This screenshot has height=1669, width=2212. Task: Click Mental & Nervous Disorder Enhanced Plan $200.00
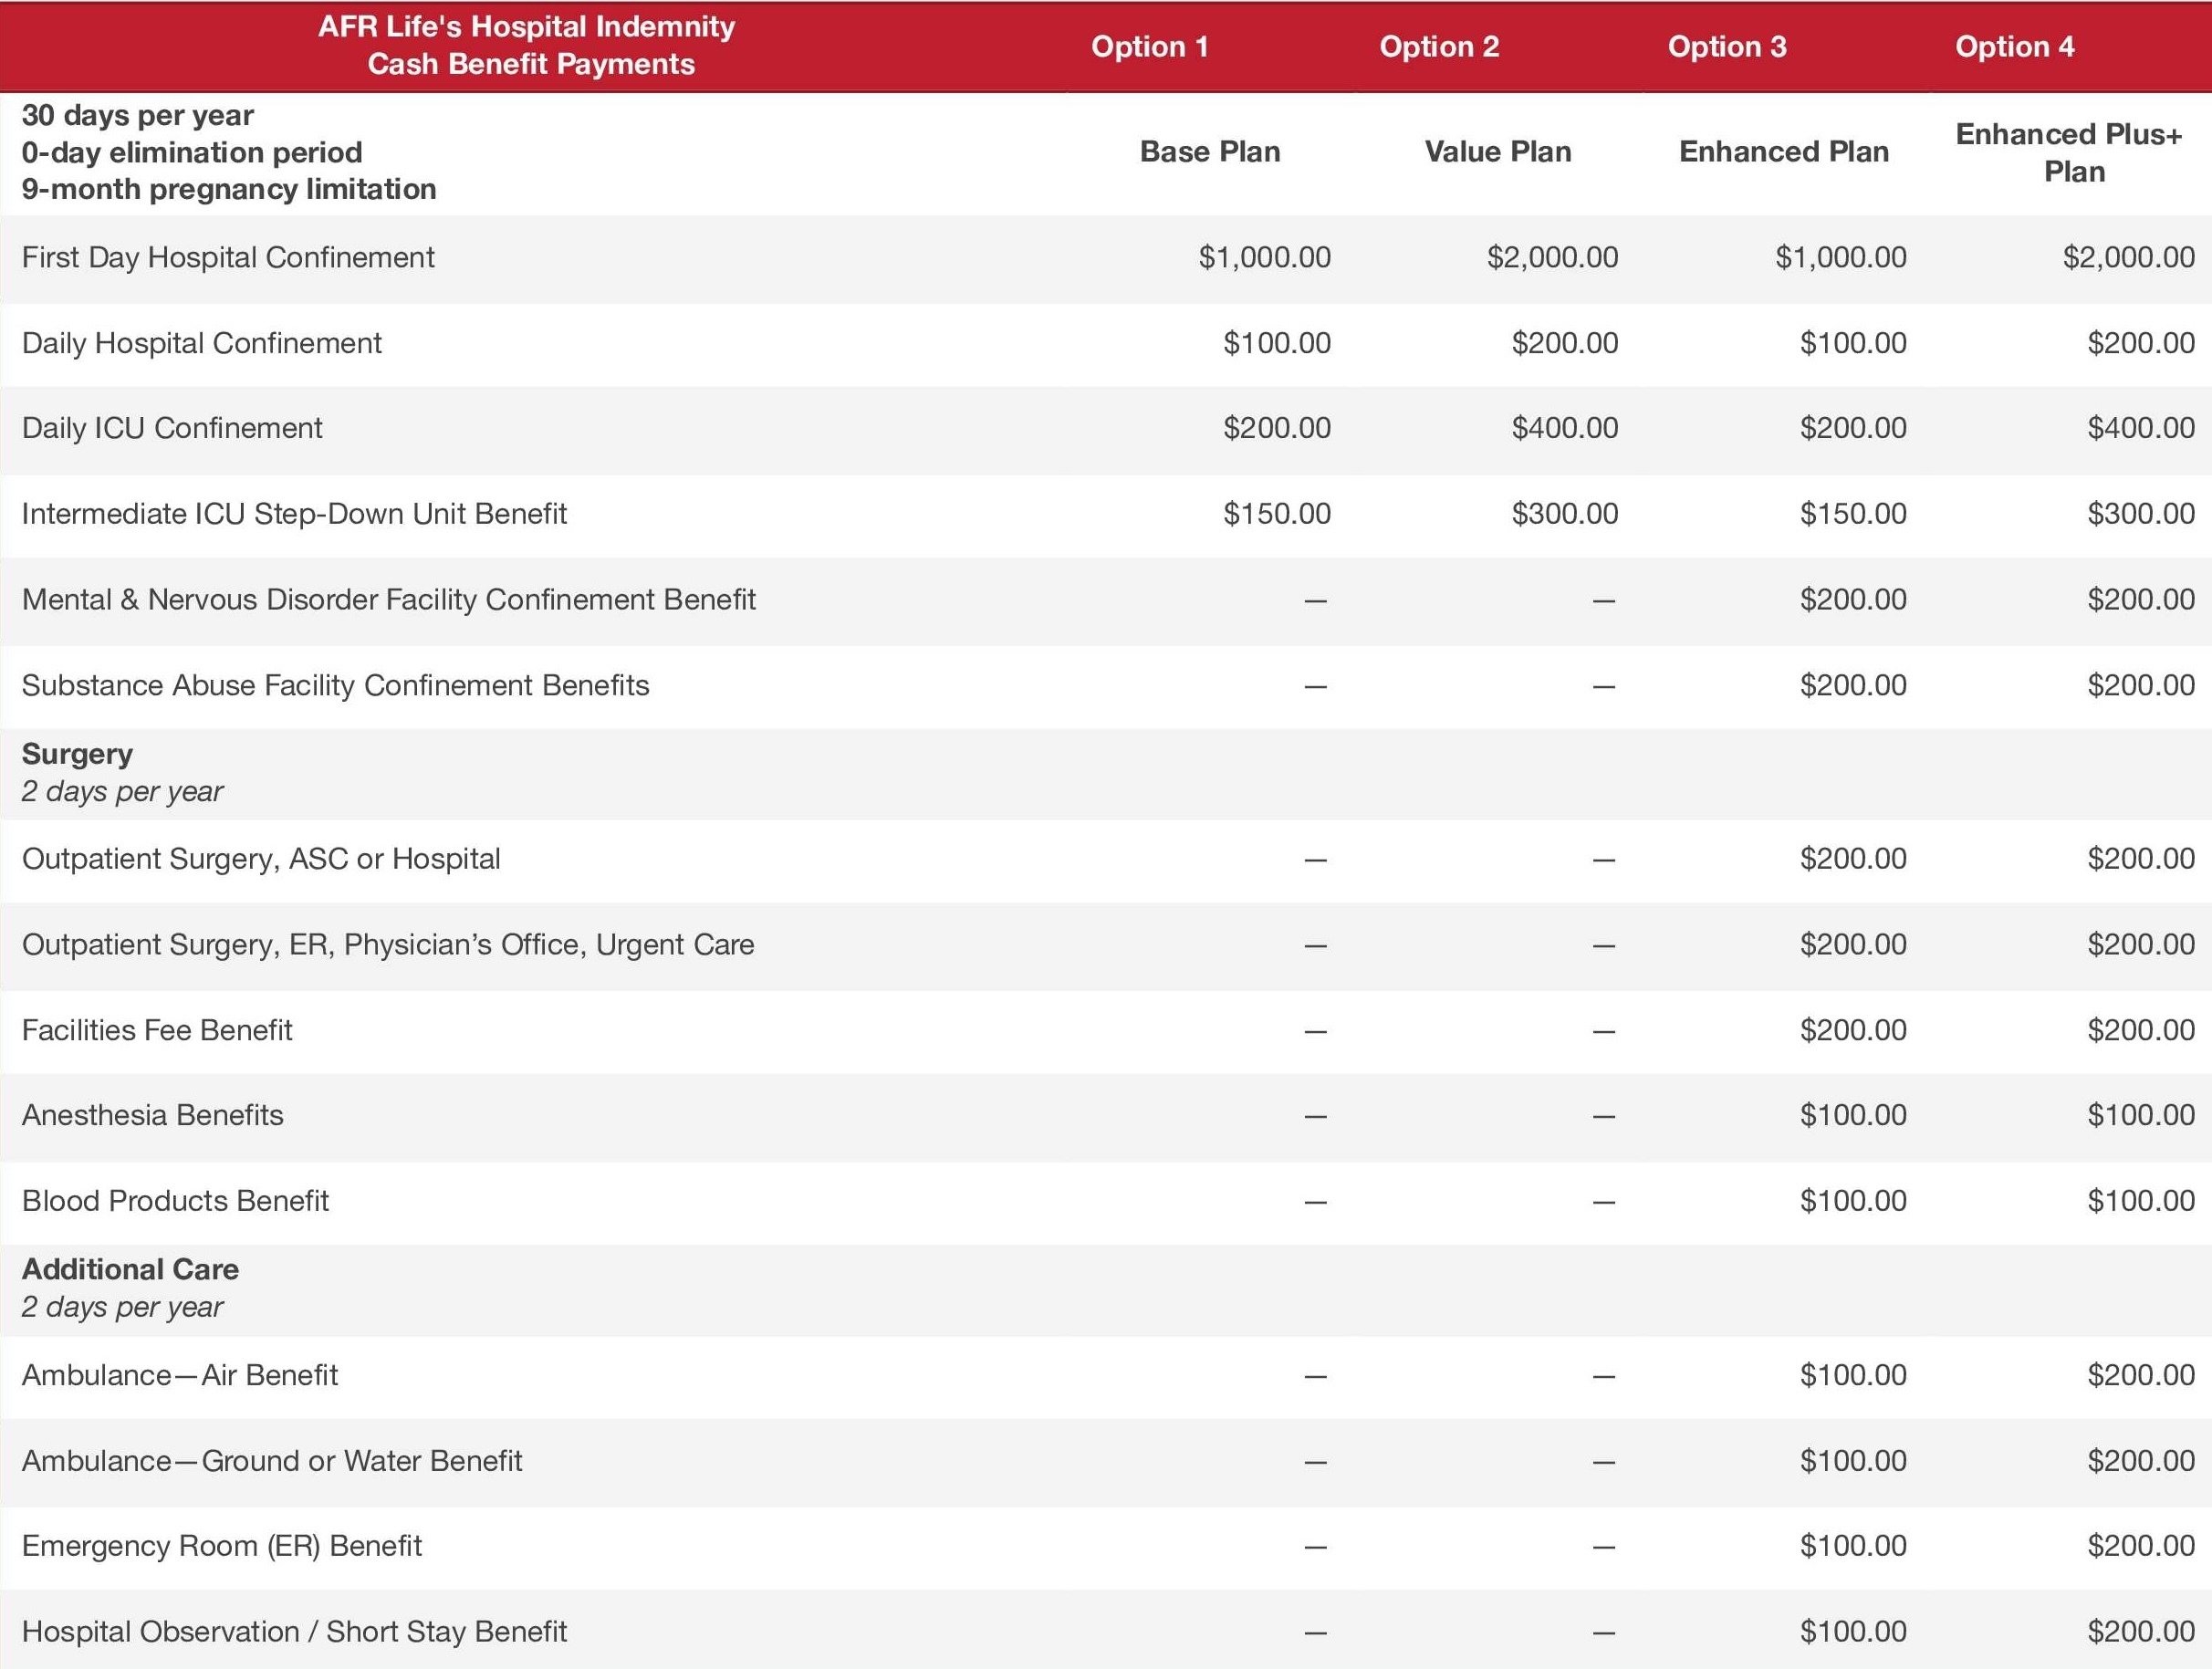[x=1853, y=600]
